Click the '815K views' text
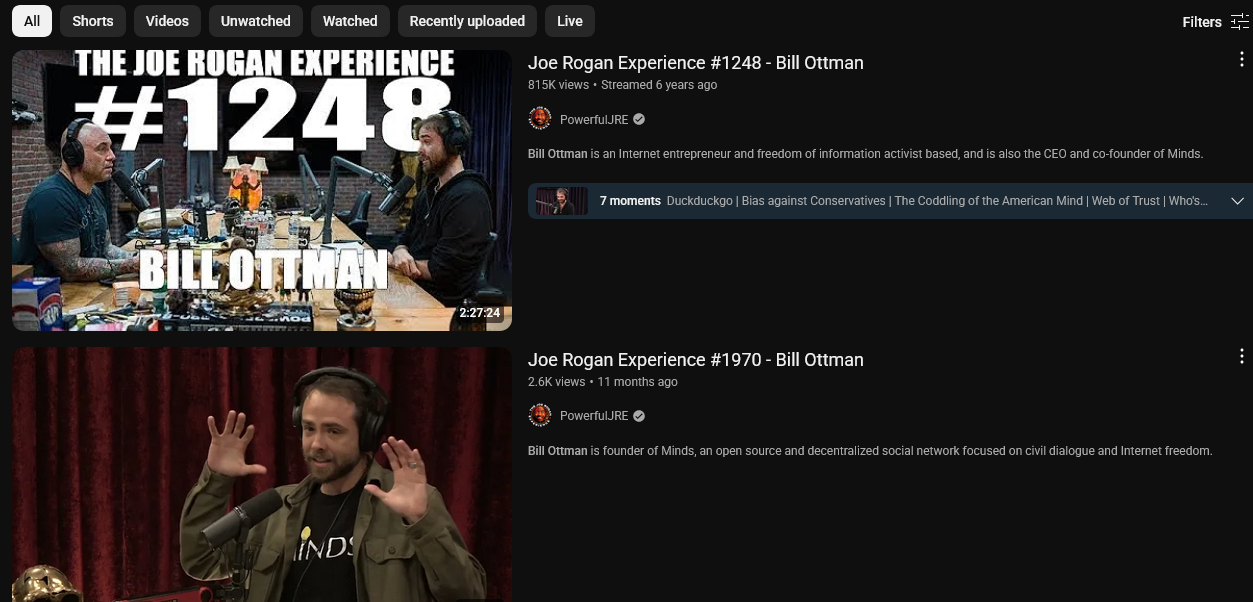This screenshot has height=602, width=1253. tap(558, 85)
